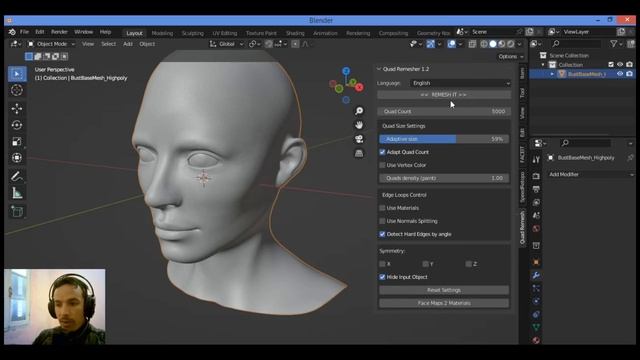Enable Y symmetry checkbox
Viewport: 640px width, 360px height.
426,264
